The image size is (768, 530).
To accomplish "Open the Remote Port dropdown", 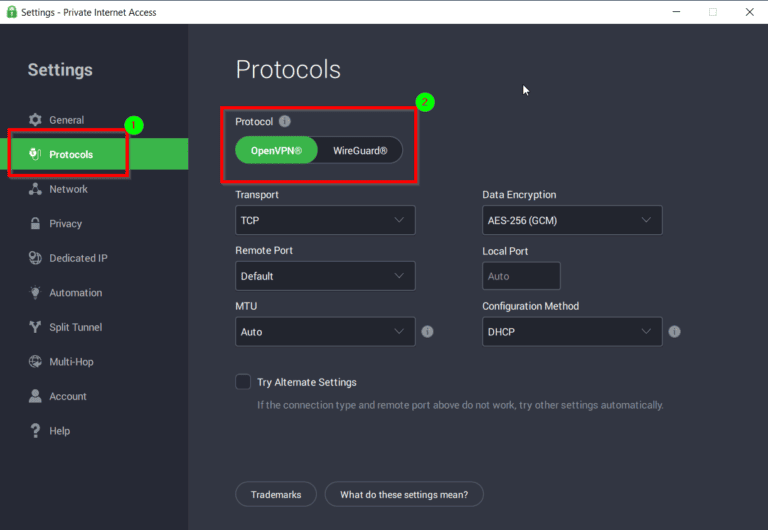I will coord(325,276).
